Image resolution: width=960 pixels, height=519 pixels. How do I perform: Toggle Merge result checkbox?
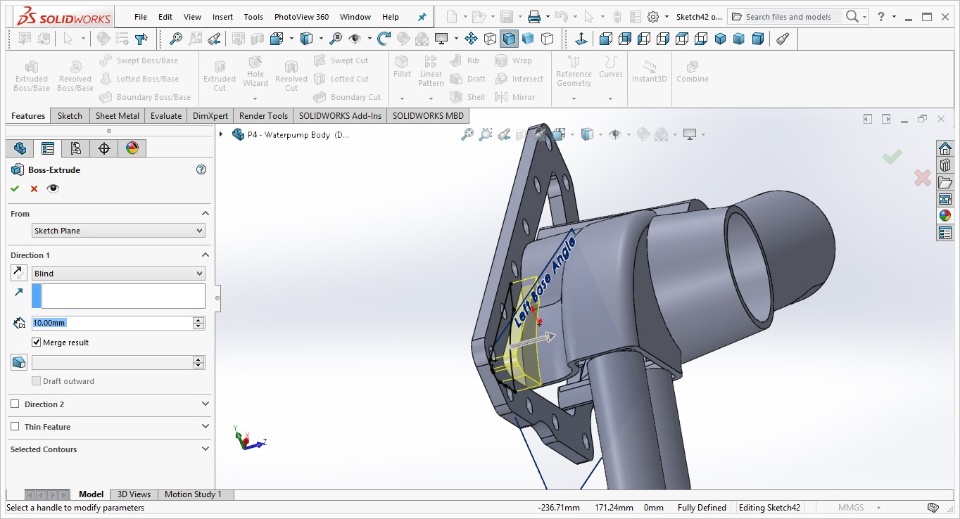coord(36,342)
